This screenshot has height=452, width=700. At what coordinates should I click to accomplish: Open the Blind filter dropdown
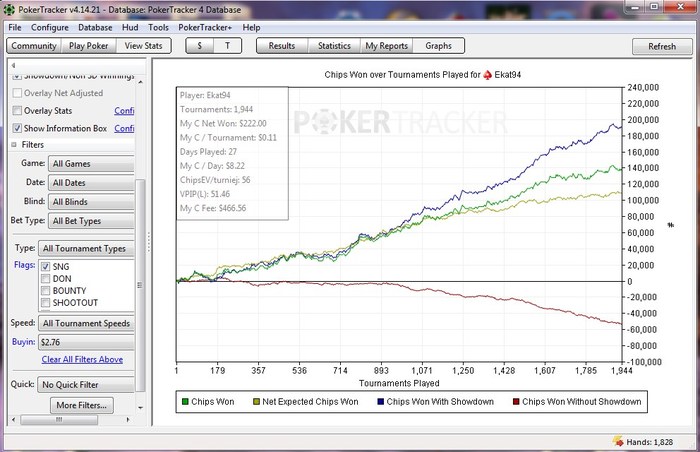pyautogui.click(x=91, y=202)
